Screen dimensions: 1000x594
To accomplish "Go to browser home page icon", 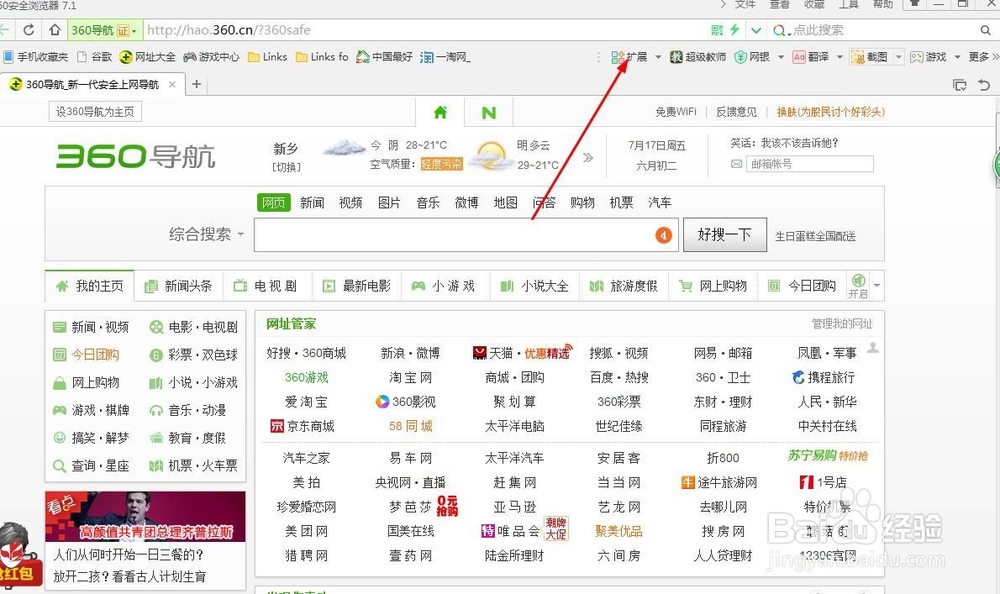I will click(x=55, y=29).
